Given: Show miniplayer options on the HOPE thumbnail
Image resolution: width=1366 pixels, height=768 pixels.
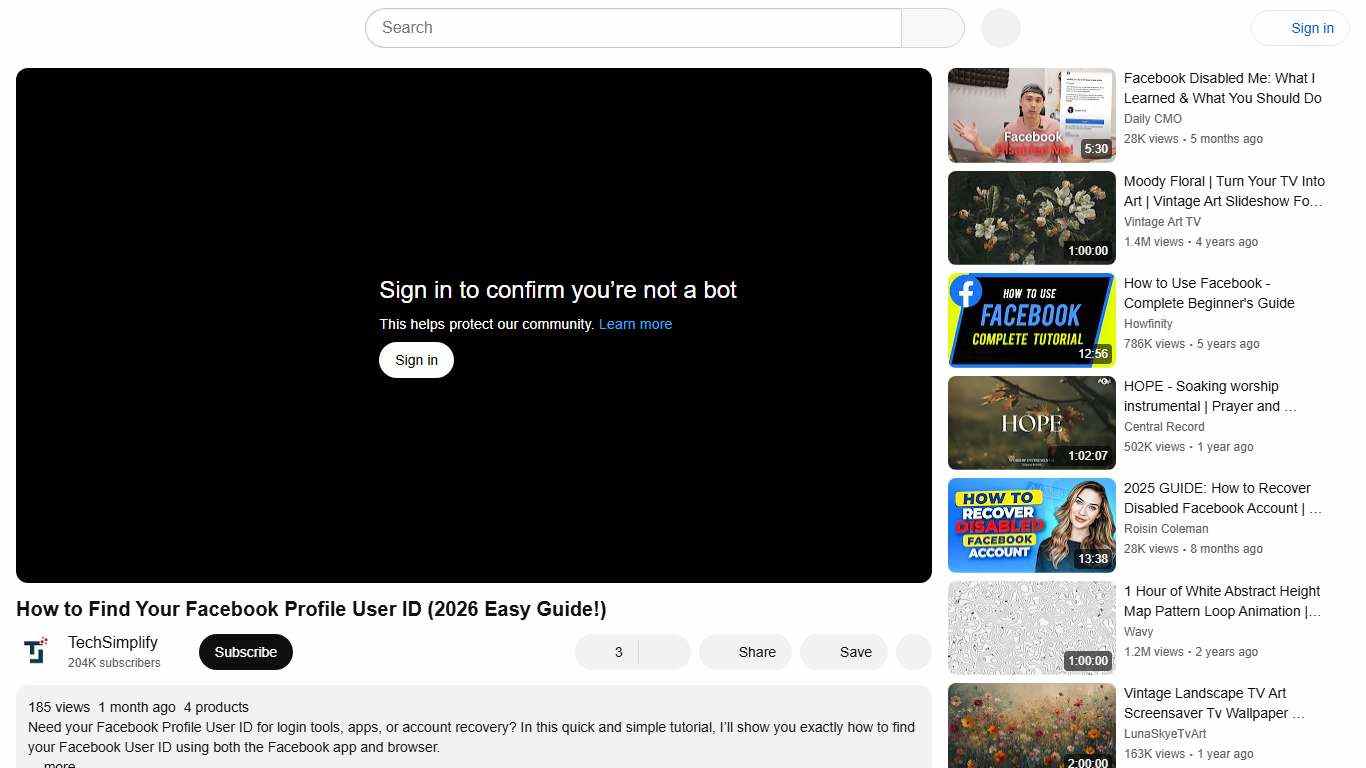Looking at the screenshot, I should (x=1103, y=383).
